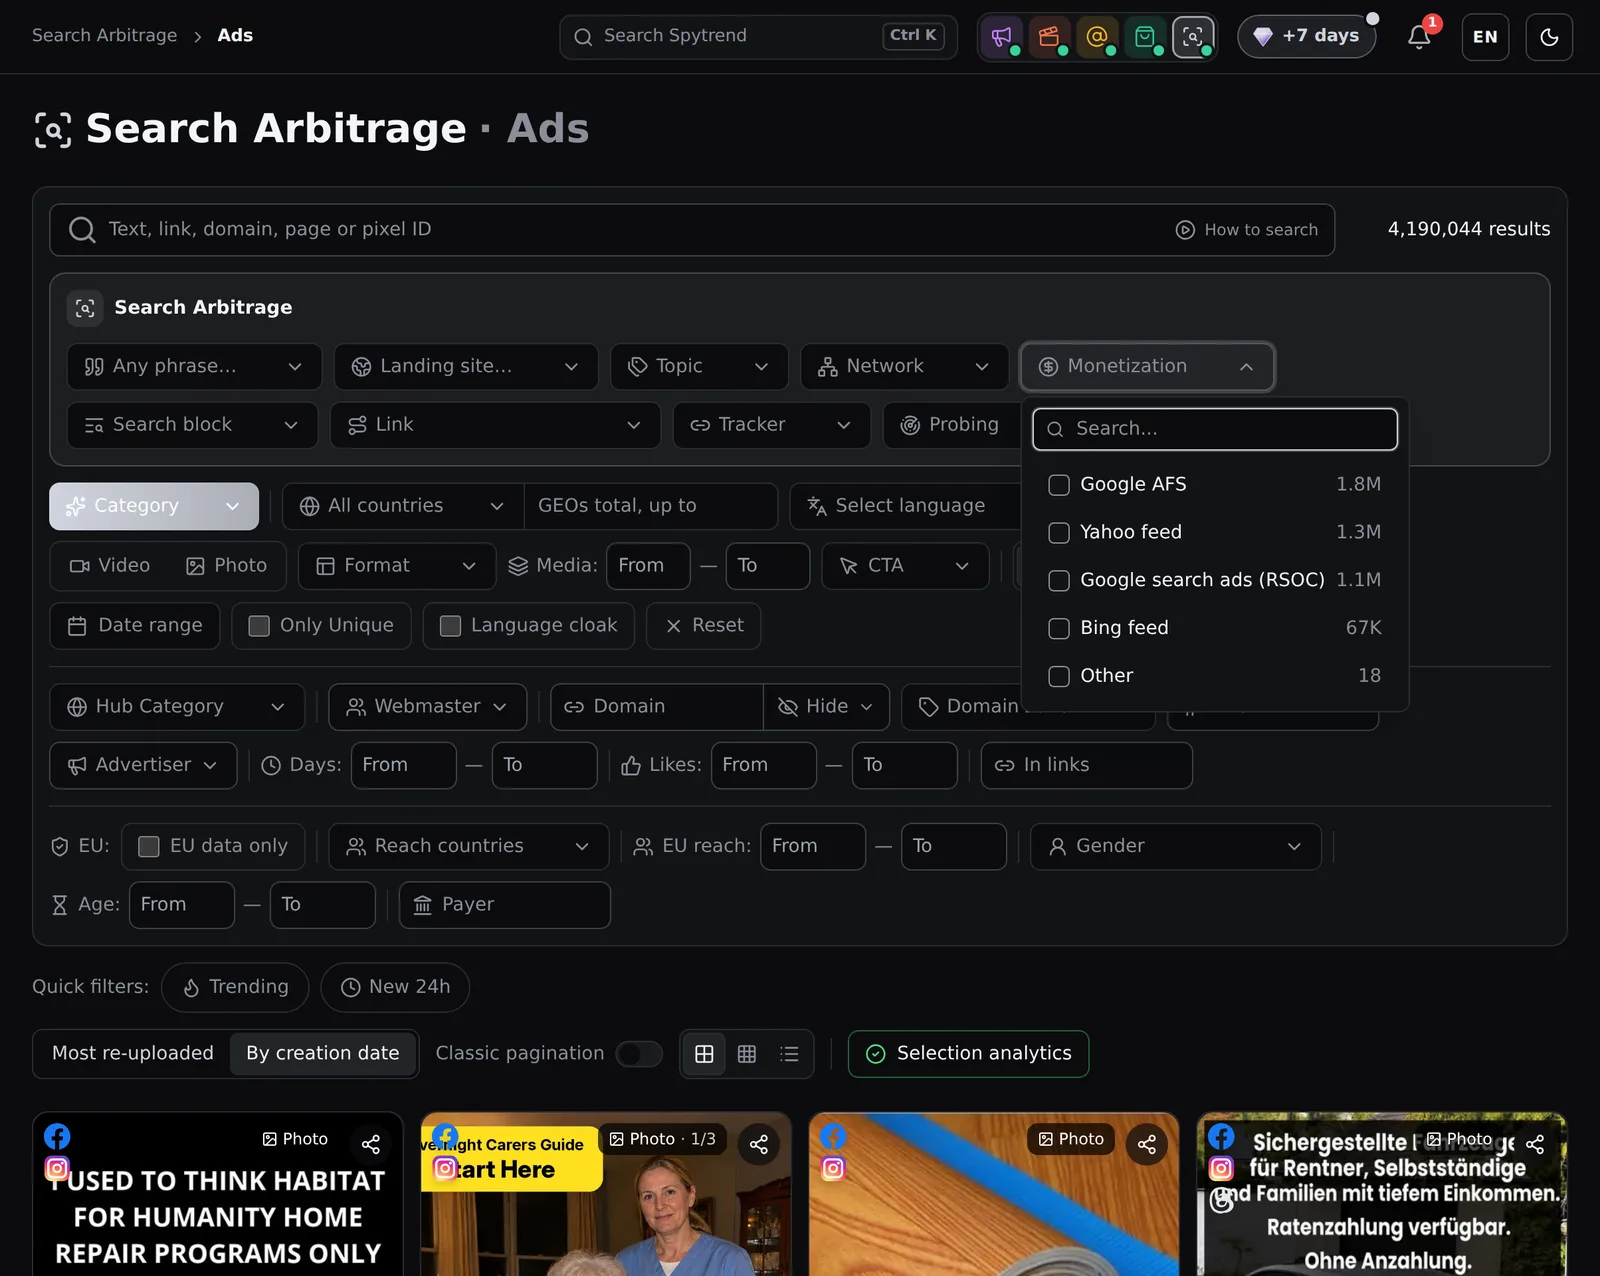Enable the Only Unique checkbox
Viewport: 1600px width, 1276px height.
[x=259, y=626]
